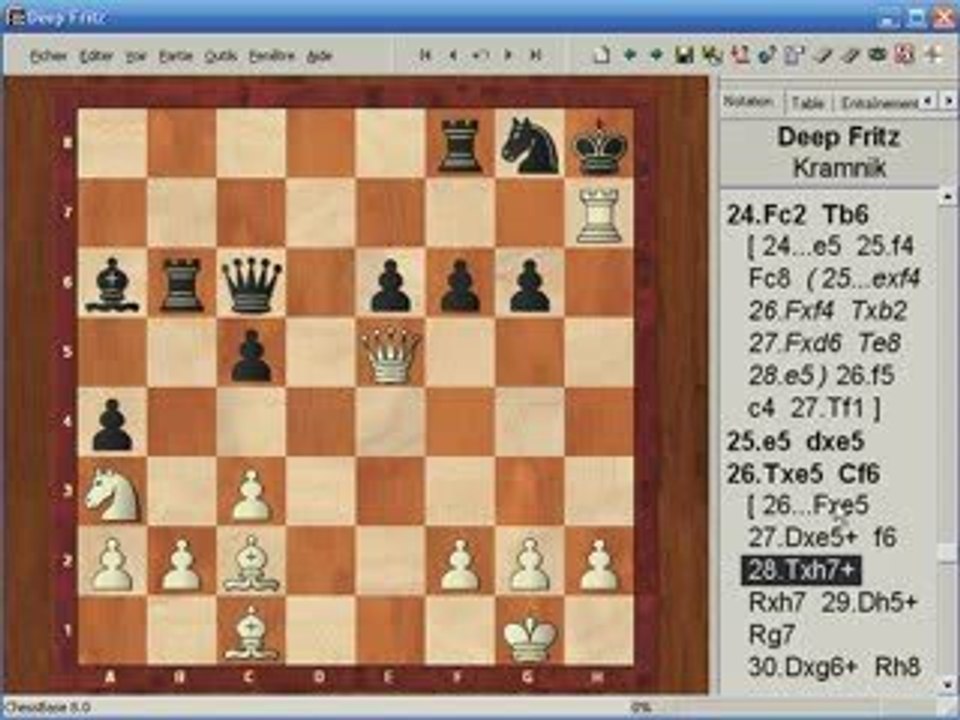Image resolution: width=960 pixels, height=720 pixels.
Task: Select move 27.Fxd6 in notation
Action: pos(794,343)
